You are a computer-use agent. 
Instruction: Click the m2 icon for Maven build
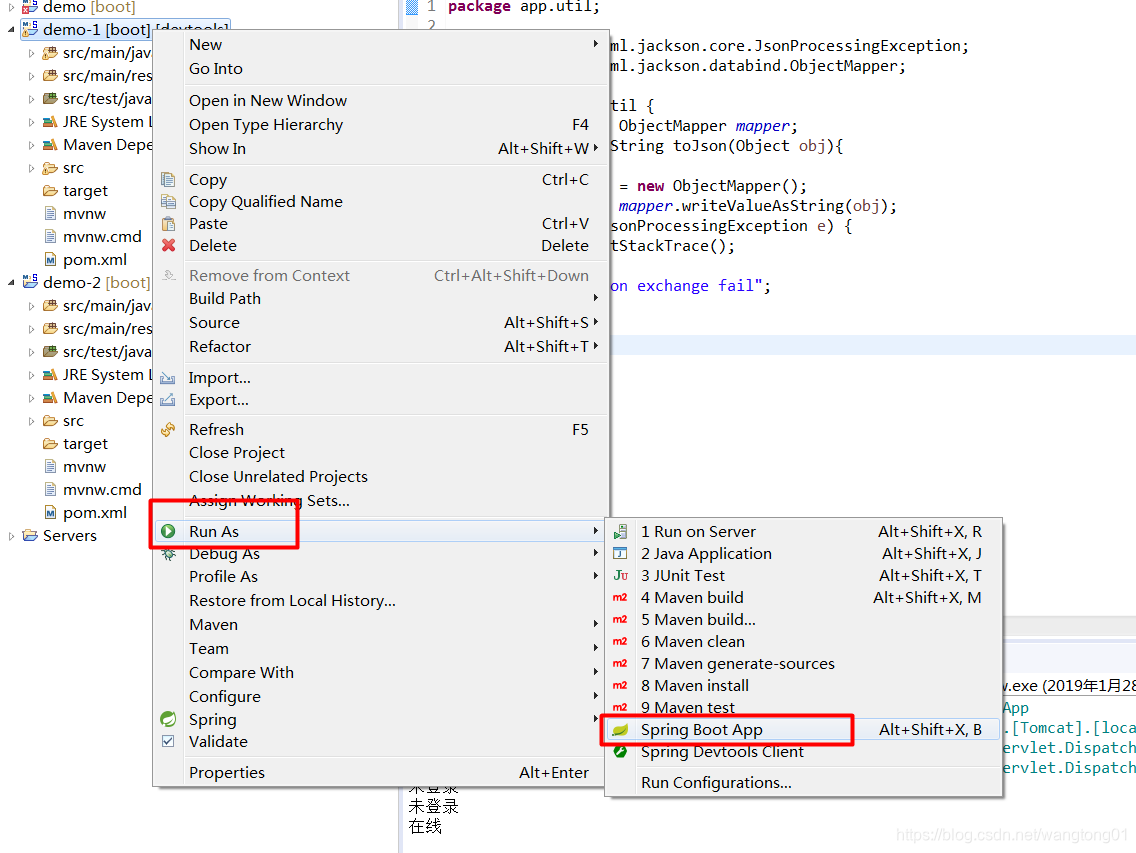pyautogui.click(x=620, y=598)
